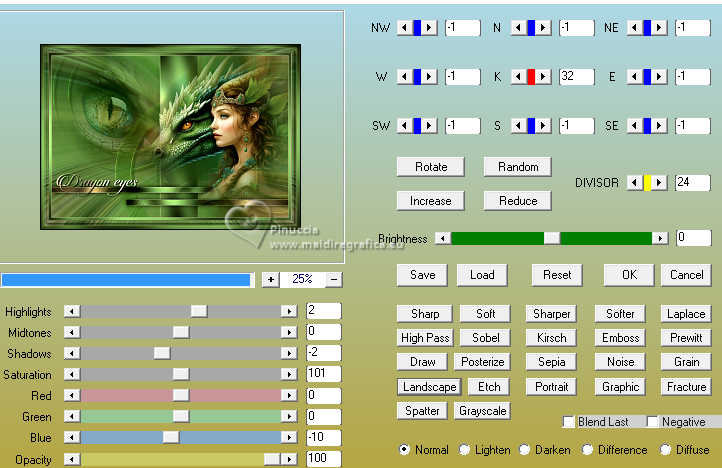Screen dimensions: 722x468
Task: Click the Brightness slider handle
Action: click(552, 238)
